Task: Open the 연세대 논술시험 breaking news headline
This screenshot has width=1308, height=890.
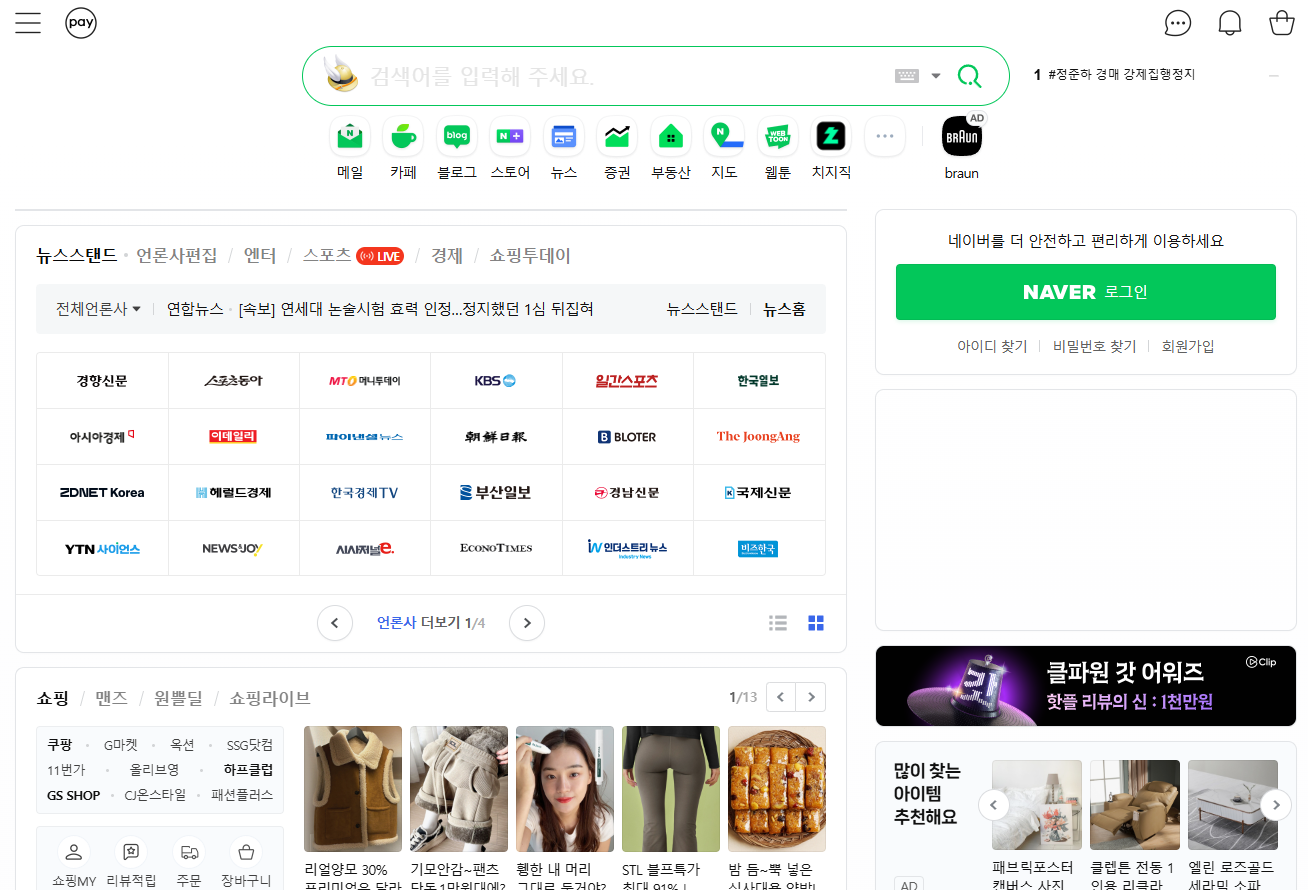Action: coord(416,309)
